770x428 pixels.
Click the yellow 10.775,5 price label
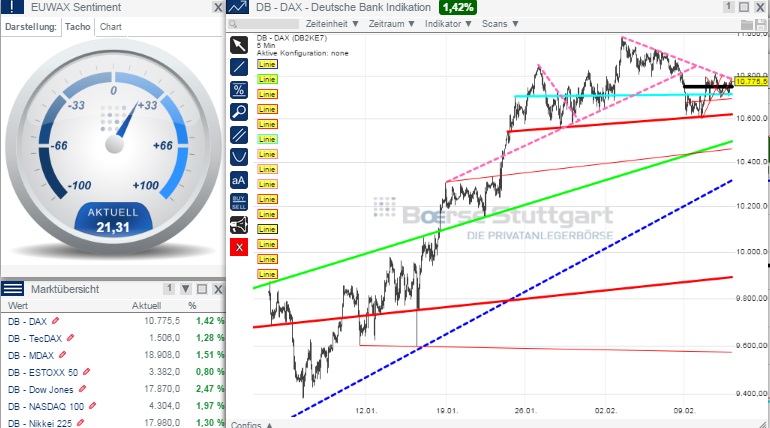tap(751, 81)
